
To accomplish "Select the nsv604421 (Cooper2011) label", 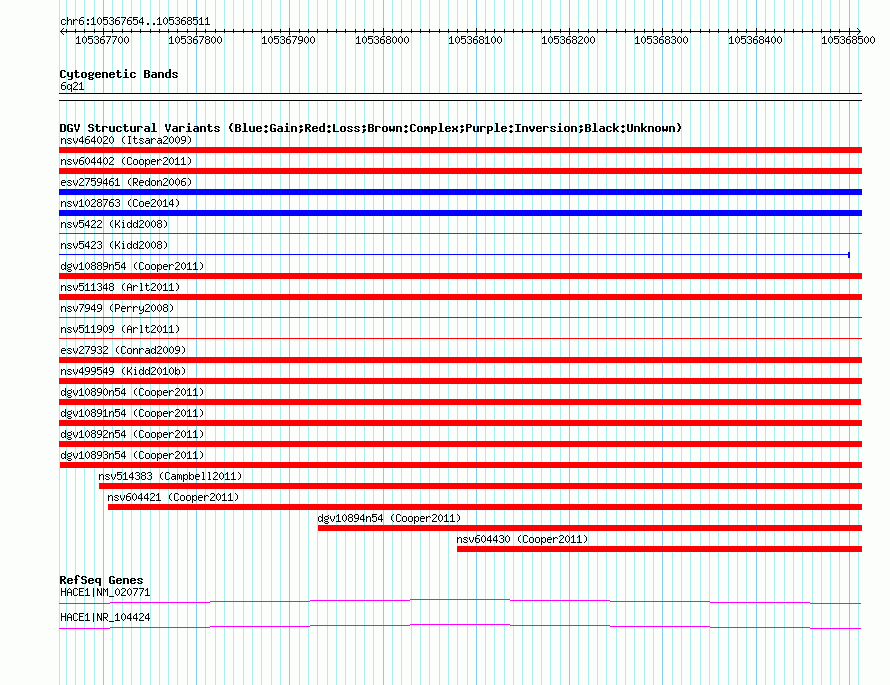I will tap(173, 497).
